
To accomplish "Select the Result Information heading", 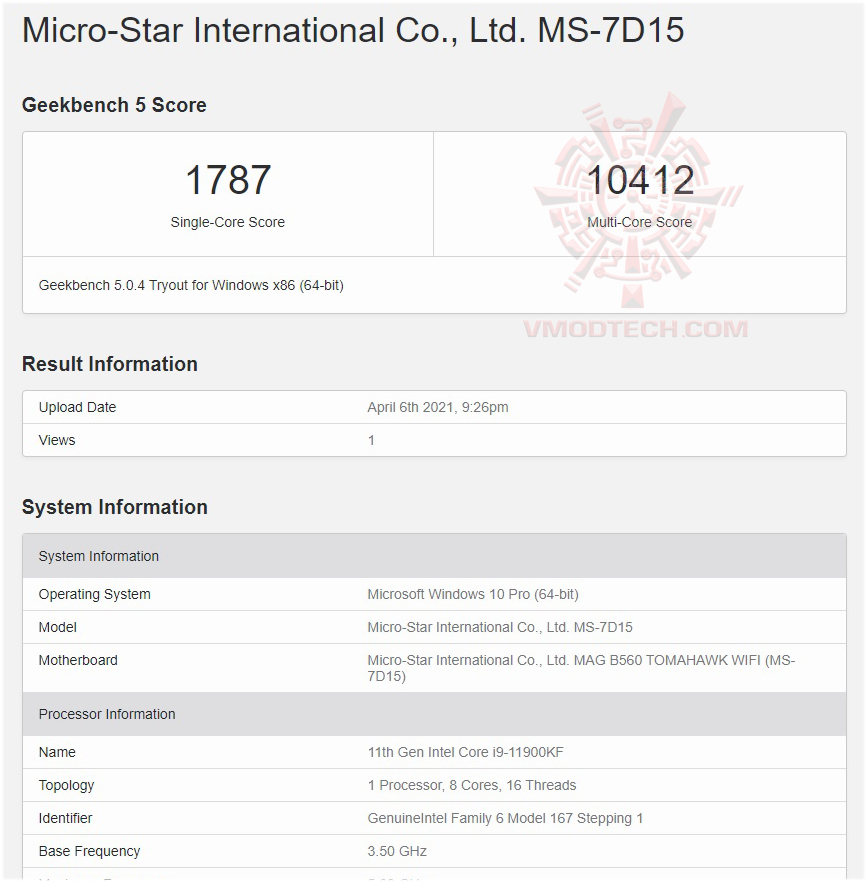I will click(x=110, y=364).
